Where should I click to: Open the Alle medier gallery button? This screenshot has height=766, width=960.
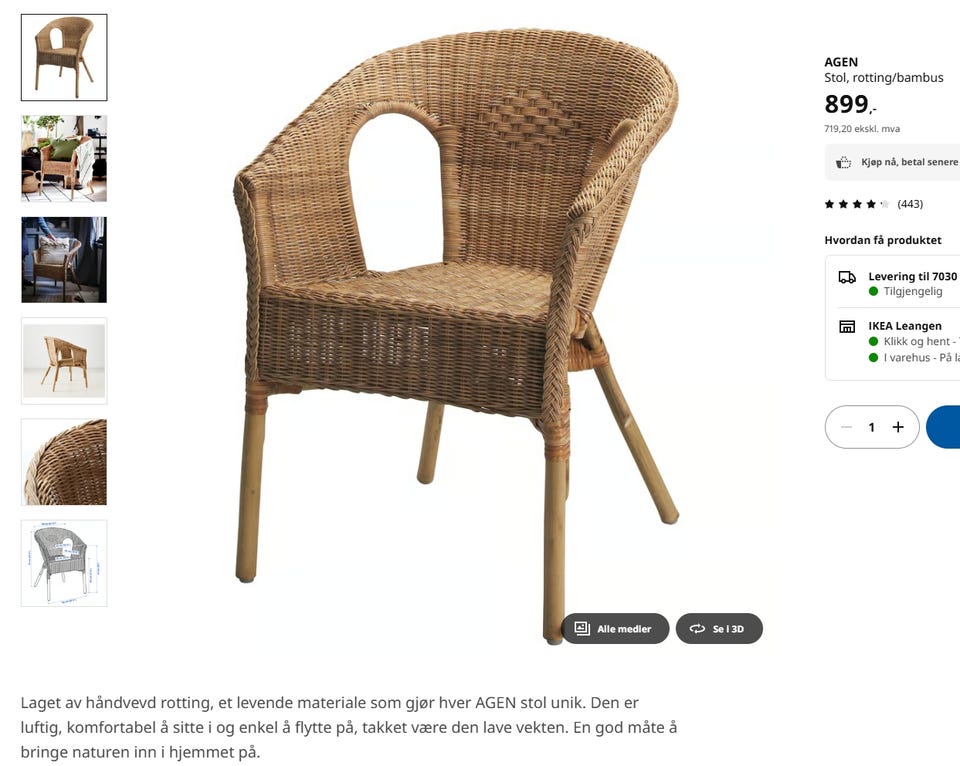click(615, 628)
